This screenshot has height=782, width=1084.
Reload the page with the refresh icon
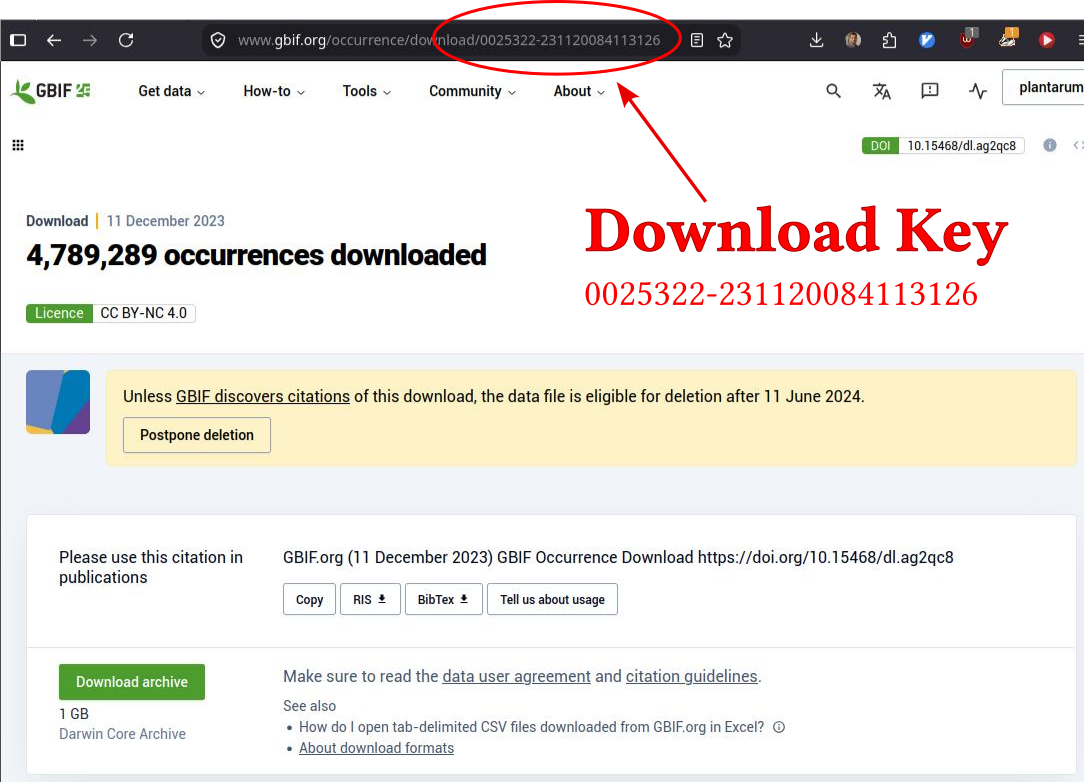coord(126,40)
